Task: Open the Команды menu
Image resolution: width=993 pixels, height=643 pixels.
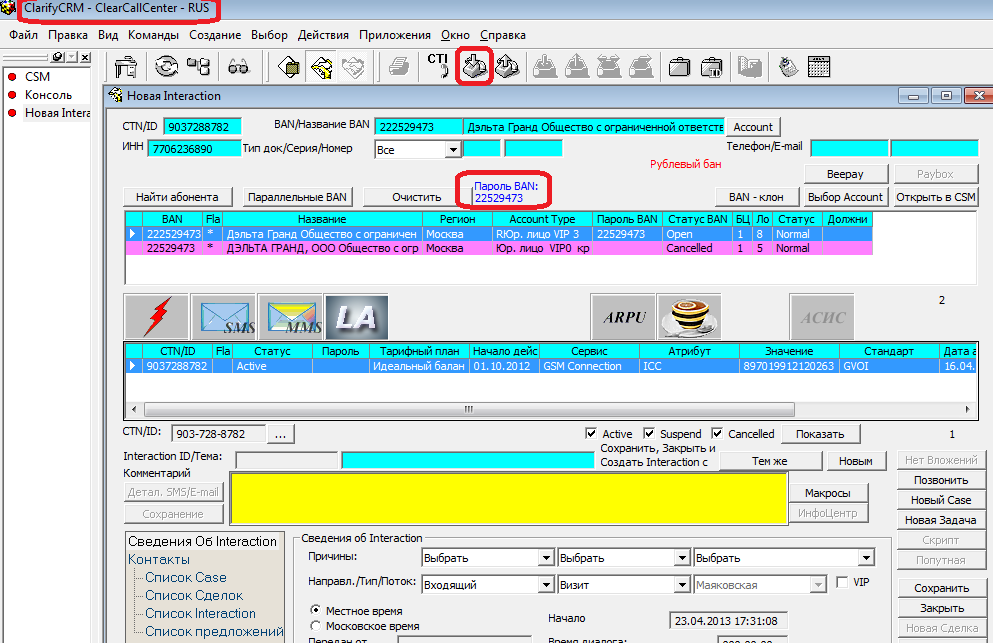Action: 153,35
